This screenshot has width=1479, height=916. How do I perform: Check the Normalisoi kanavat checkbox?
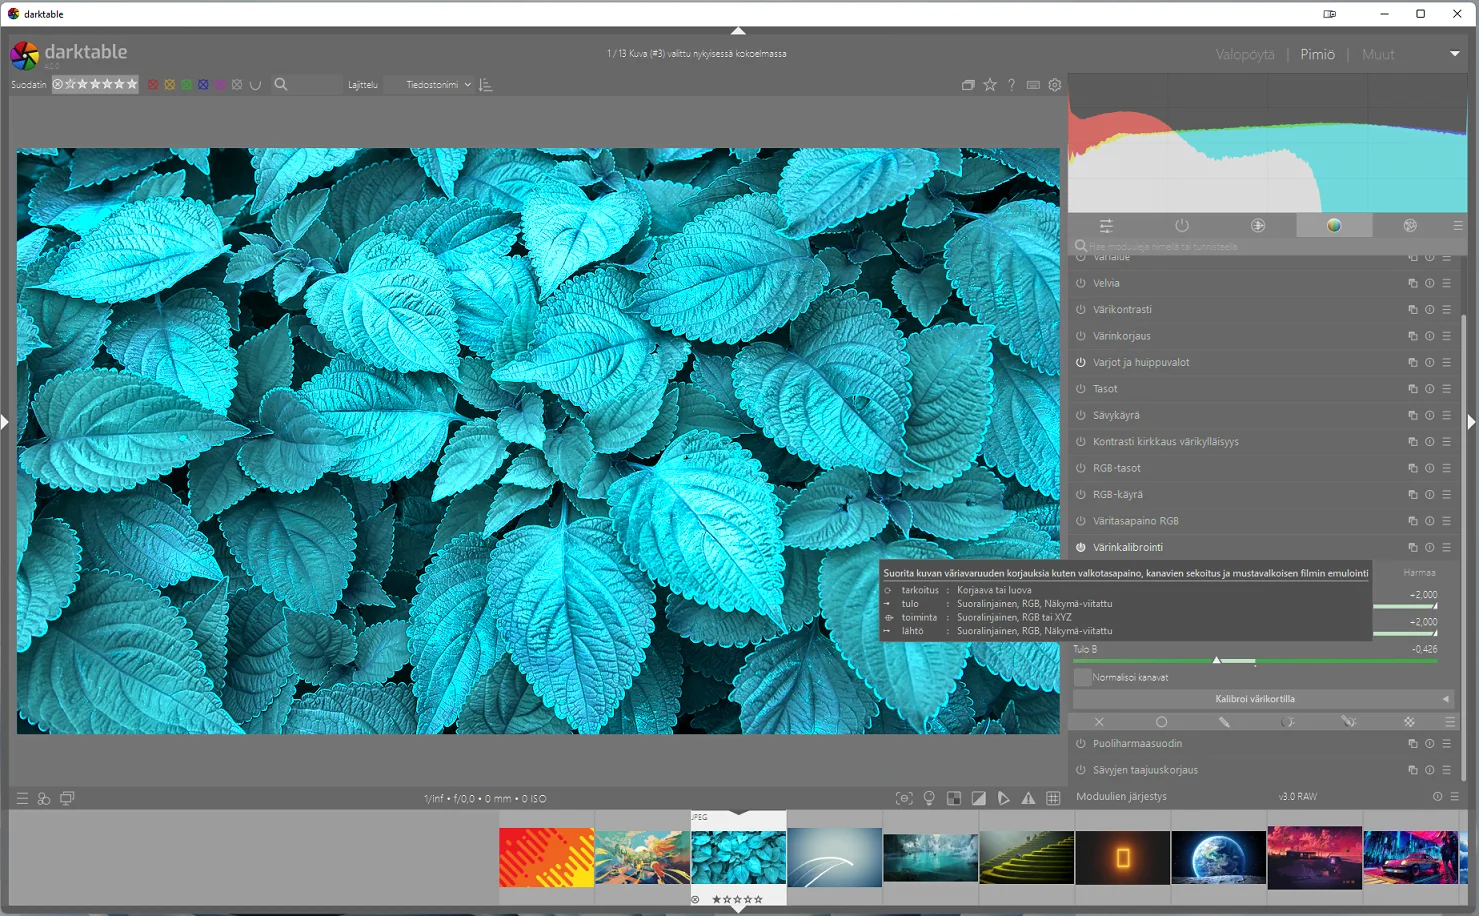point(1082,677)
